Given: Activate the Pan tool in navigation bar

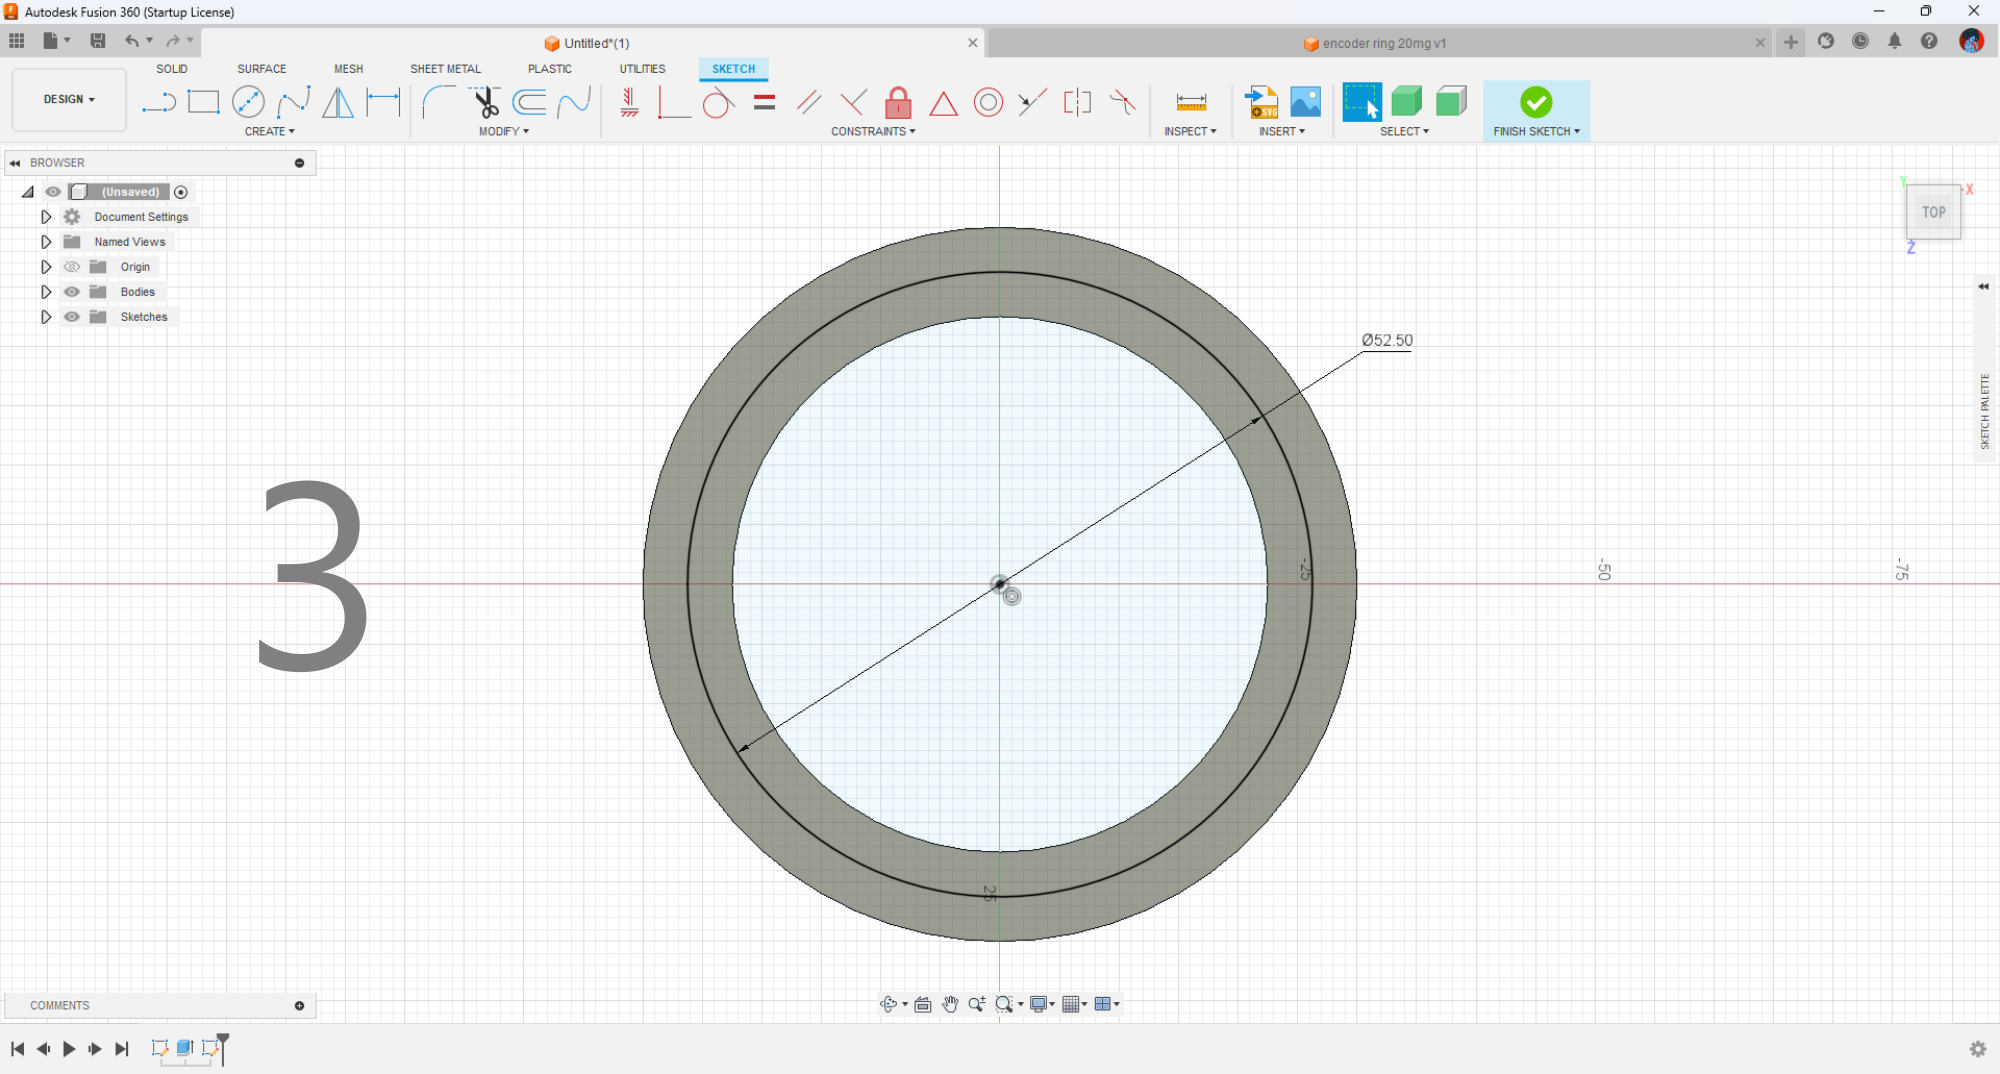Looking at the screenshot, I should coord(950,1004).
